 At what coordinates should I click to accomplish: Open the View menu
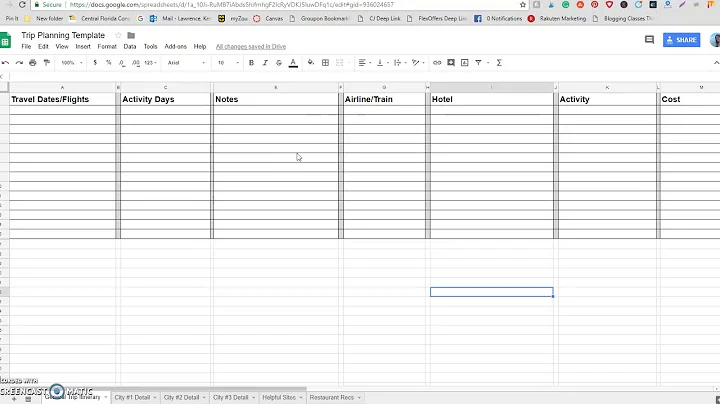pos(62,46)
